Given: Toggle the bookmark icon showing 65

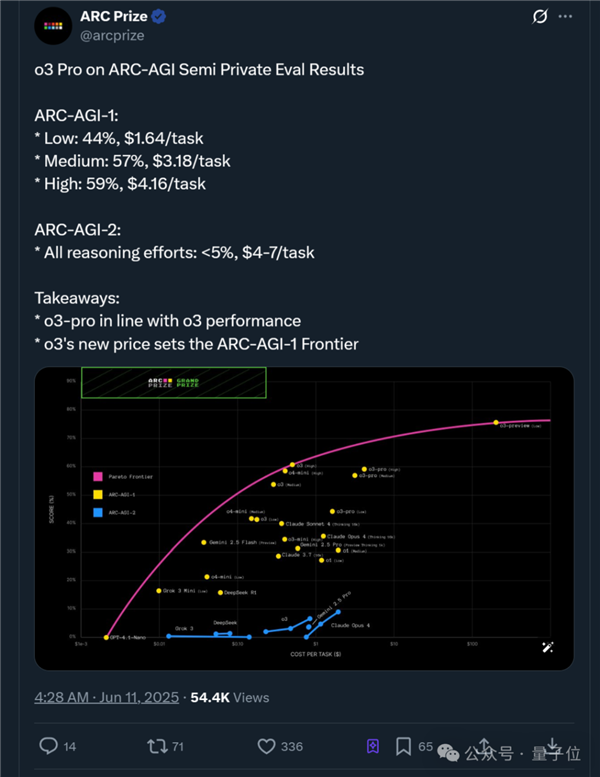Looking at the screenshot, I should (x=403, y=746).
